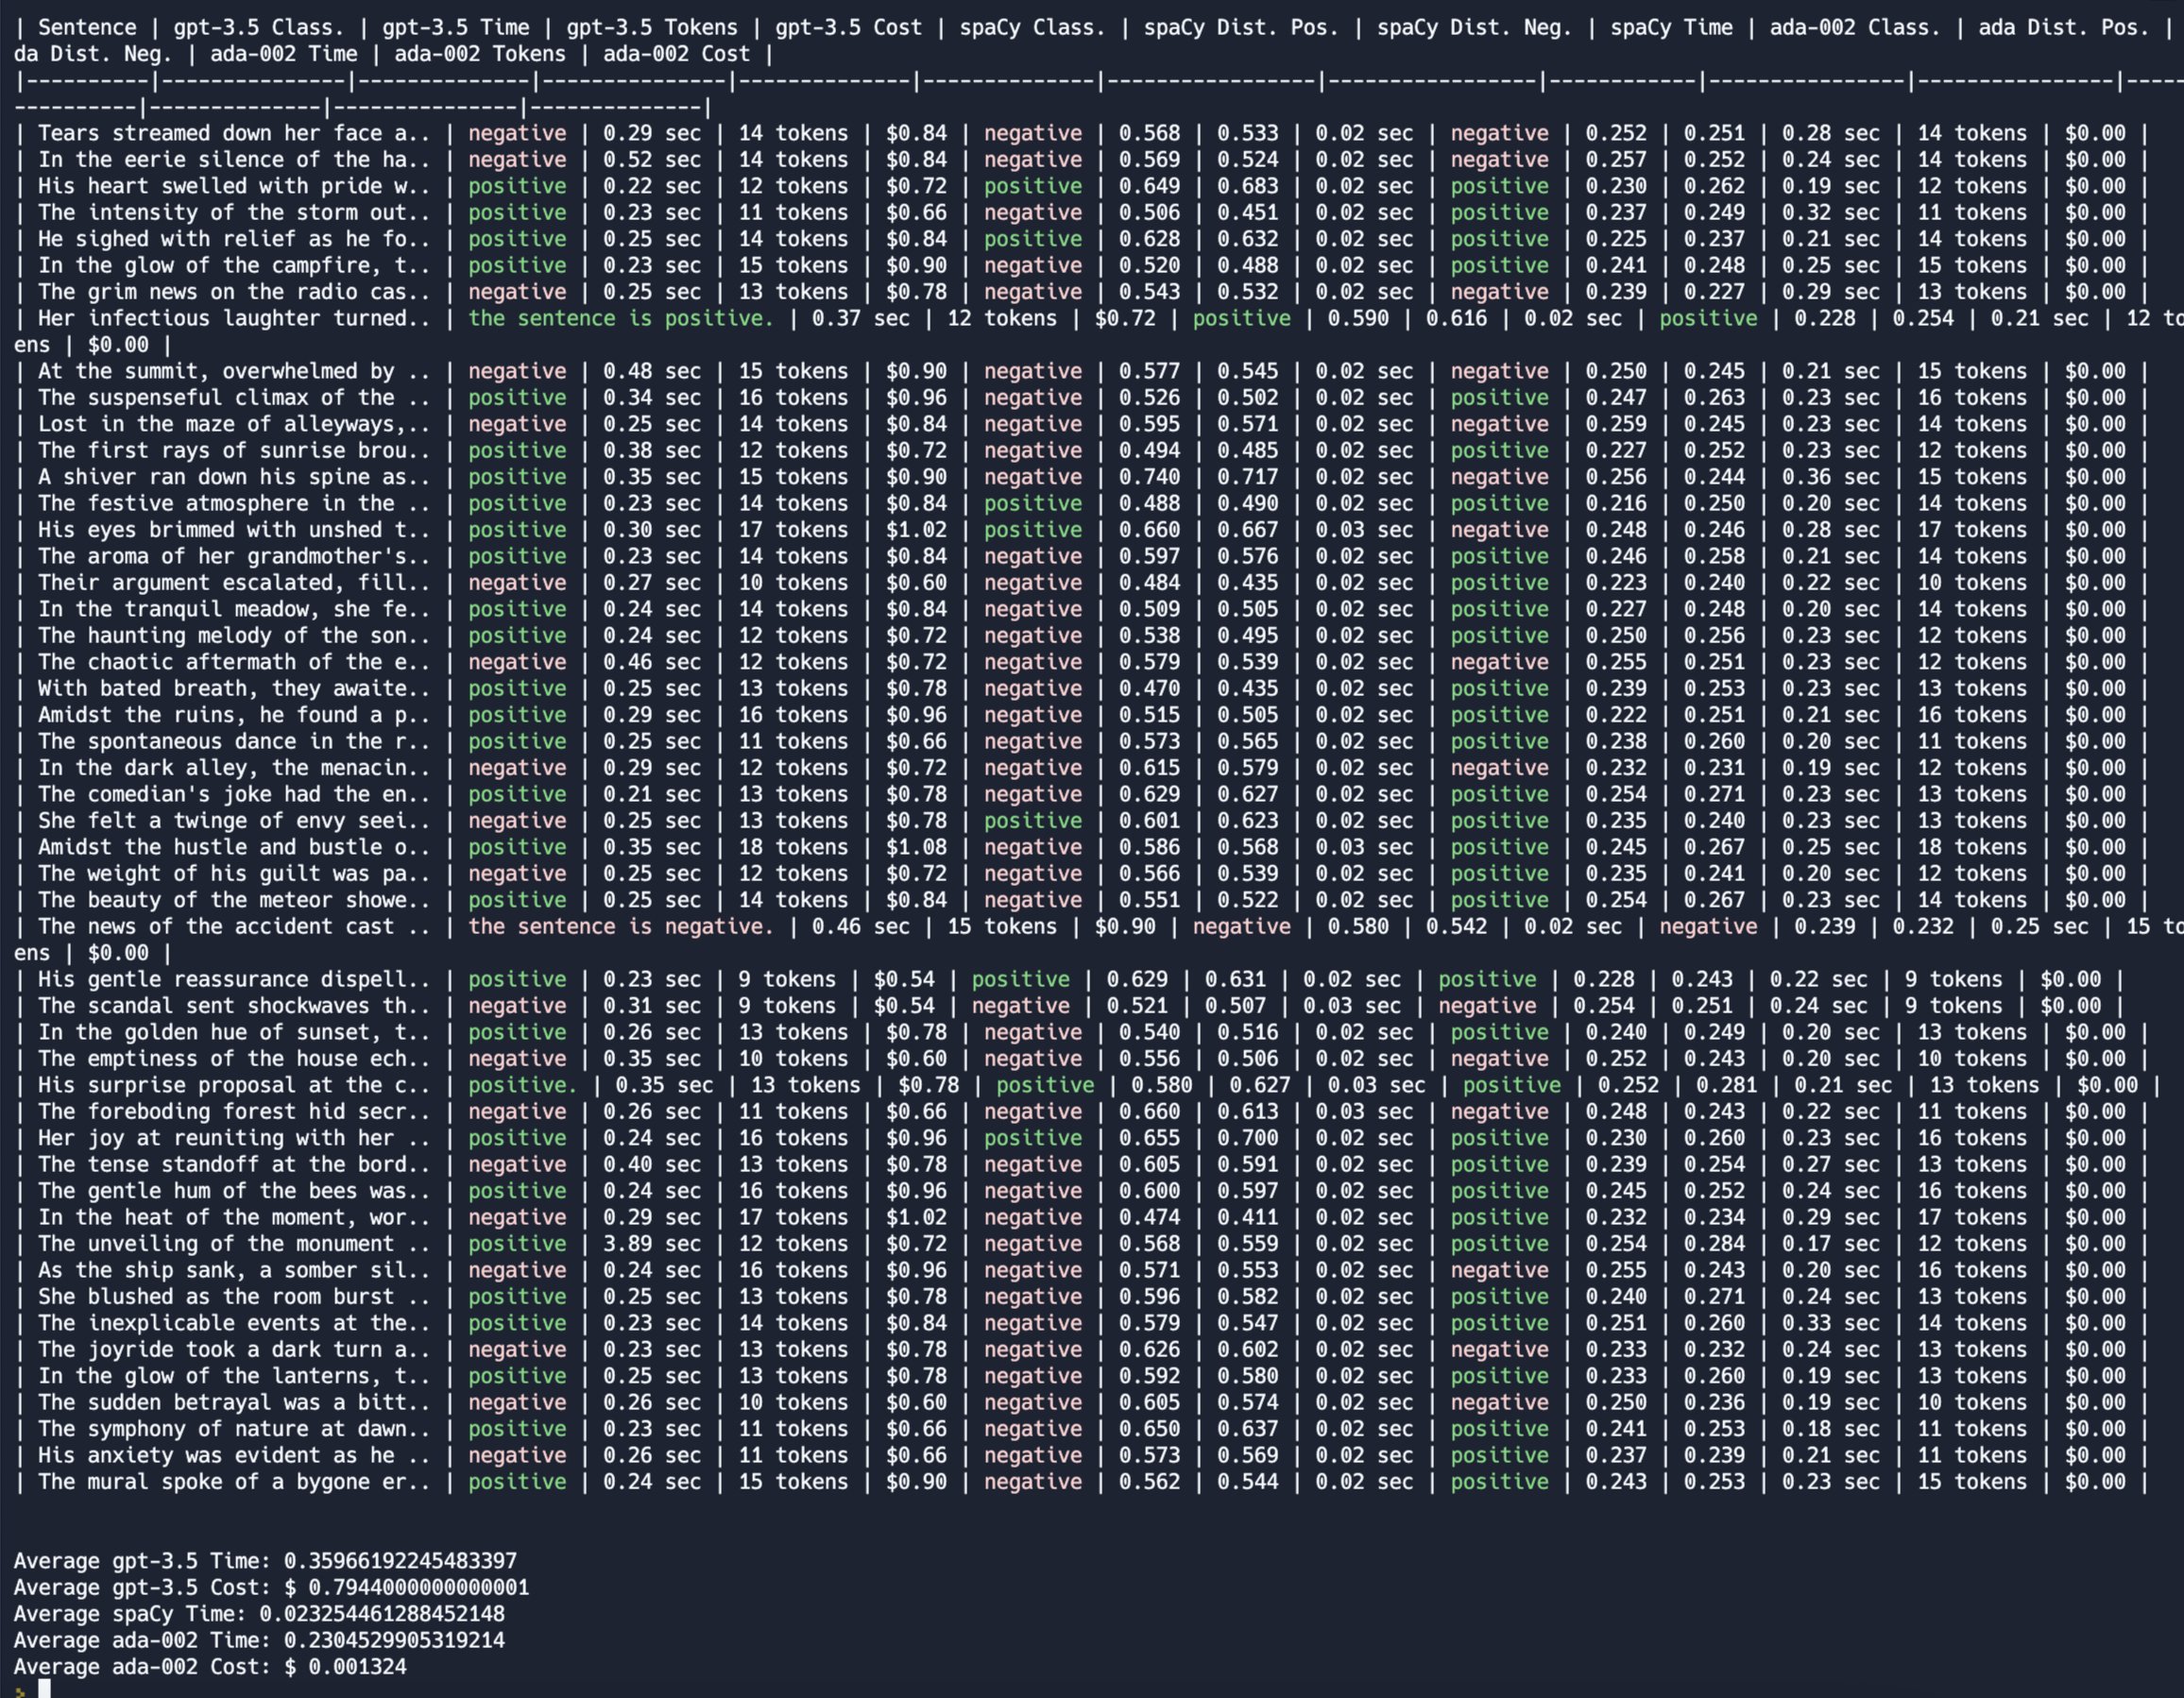Select the "positive." label with trailing period
Screen dimensions: 2184x1698
(524, 1084)
